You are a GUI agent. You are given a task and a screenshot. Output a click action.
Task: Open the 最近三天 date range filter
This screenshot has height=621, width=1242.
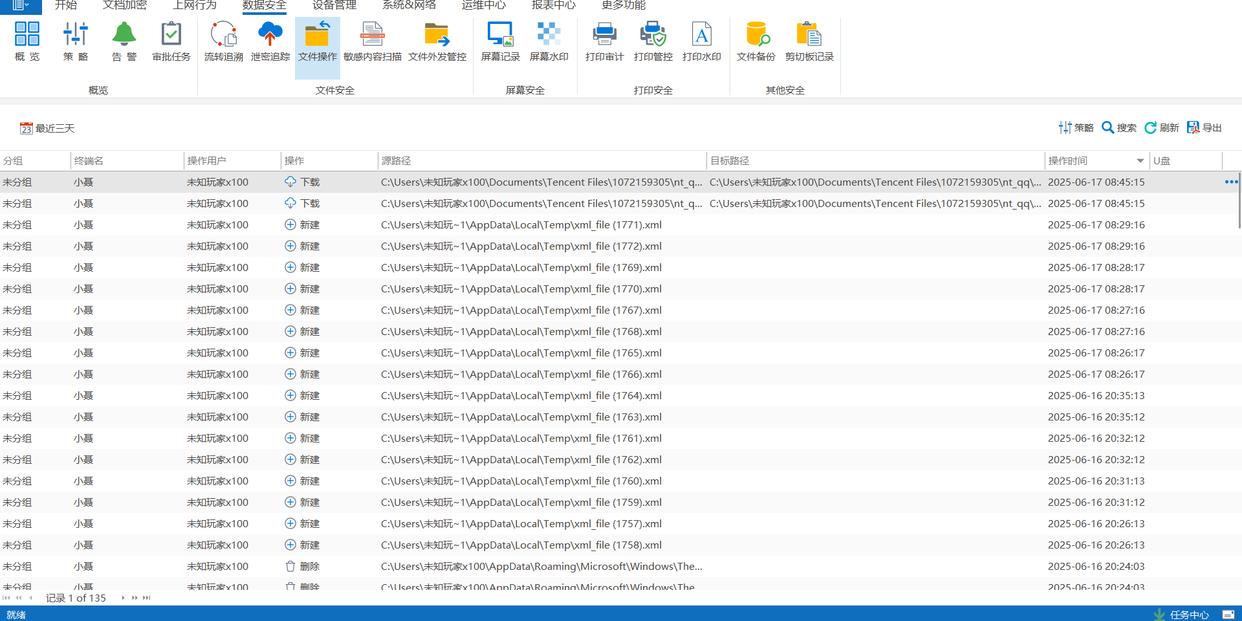coord(47,128)
